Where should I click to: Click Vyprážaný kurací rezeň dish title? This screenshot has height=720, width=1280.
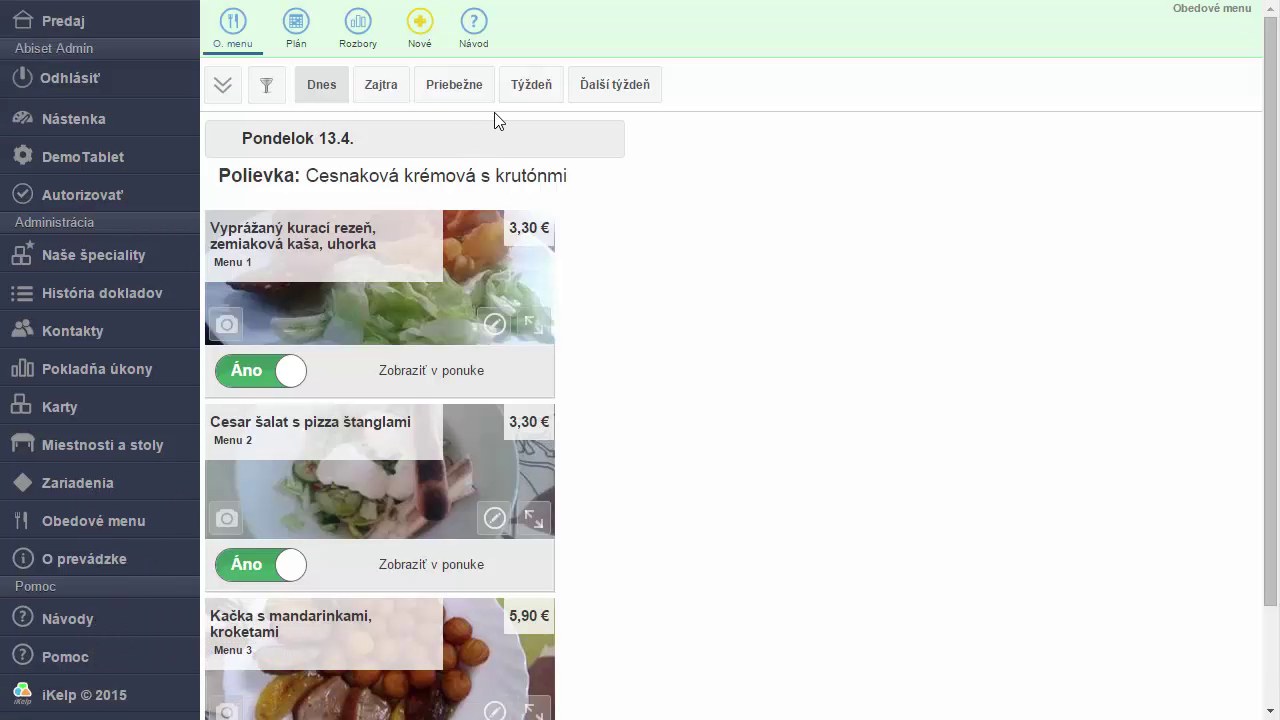(293, 236)
